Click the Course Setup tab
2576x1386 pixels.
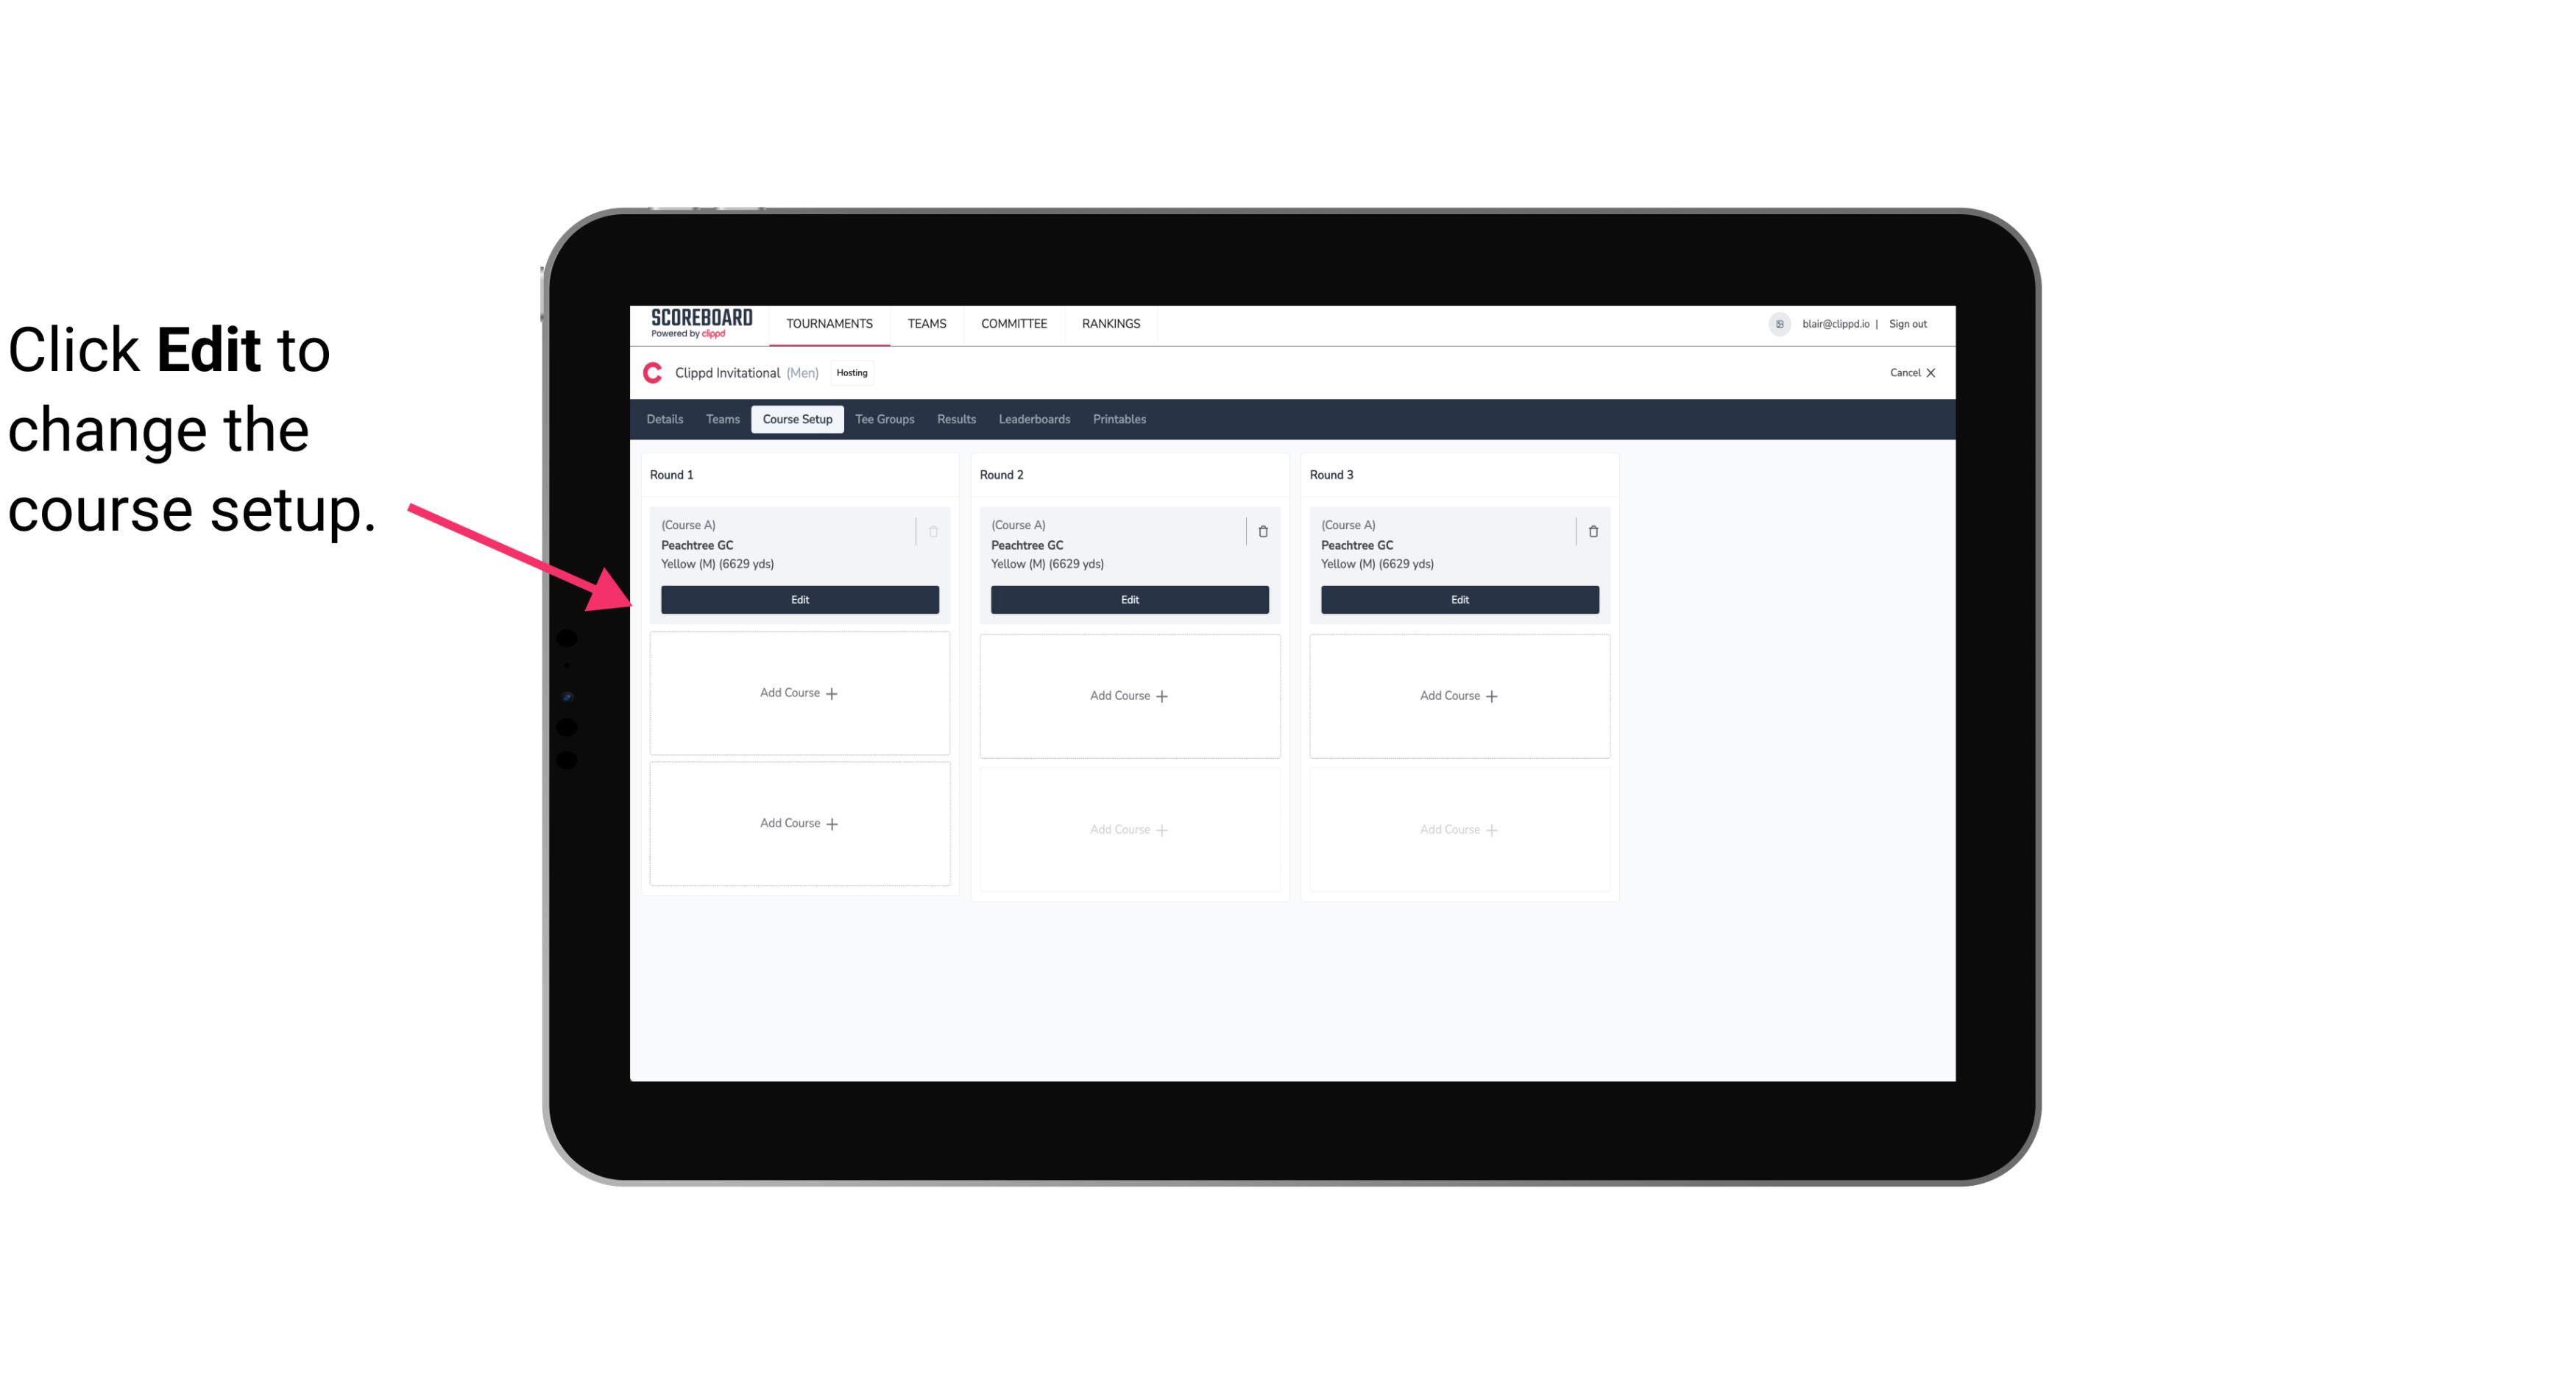point(796,420)
